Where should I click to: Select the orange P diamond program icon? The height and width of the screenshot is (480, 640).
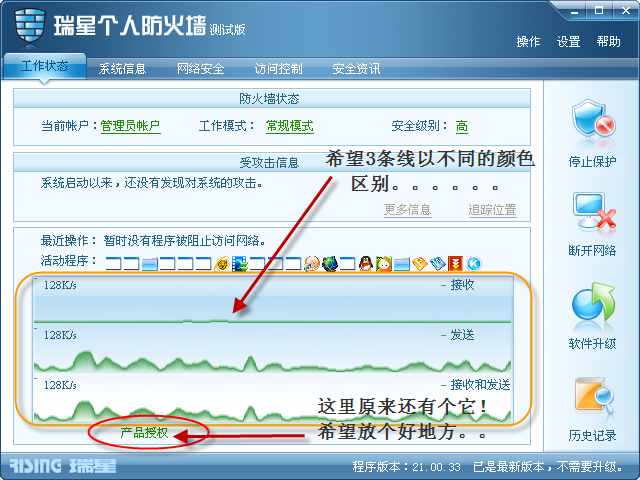point(420,264)
